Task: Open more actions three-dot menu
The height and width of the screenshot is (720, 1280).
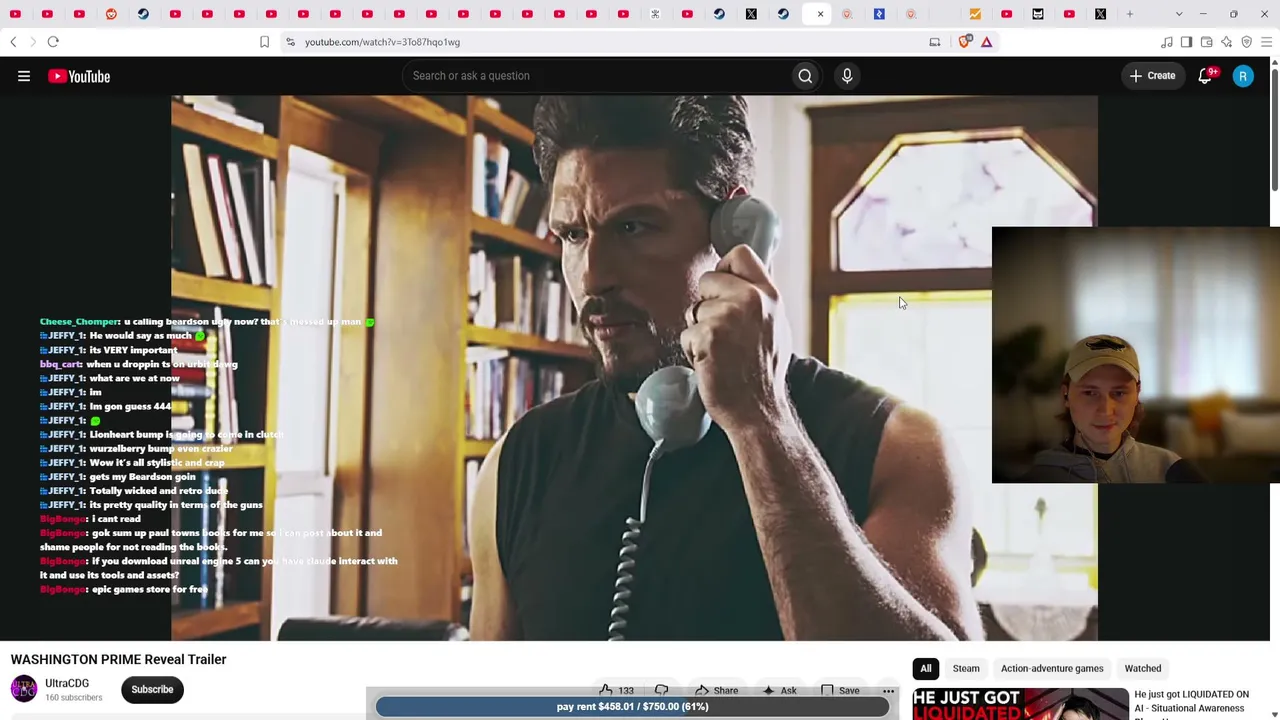Action: point(888,690)
